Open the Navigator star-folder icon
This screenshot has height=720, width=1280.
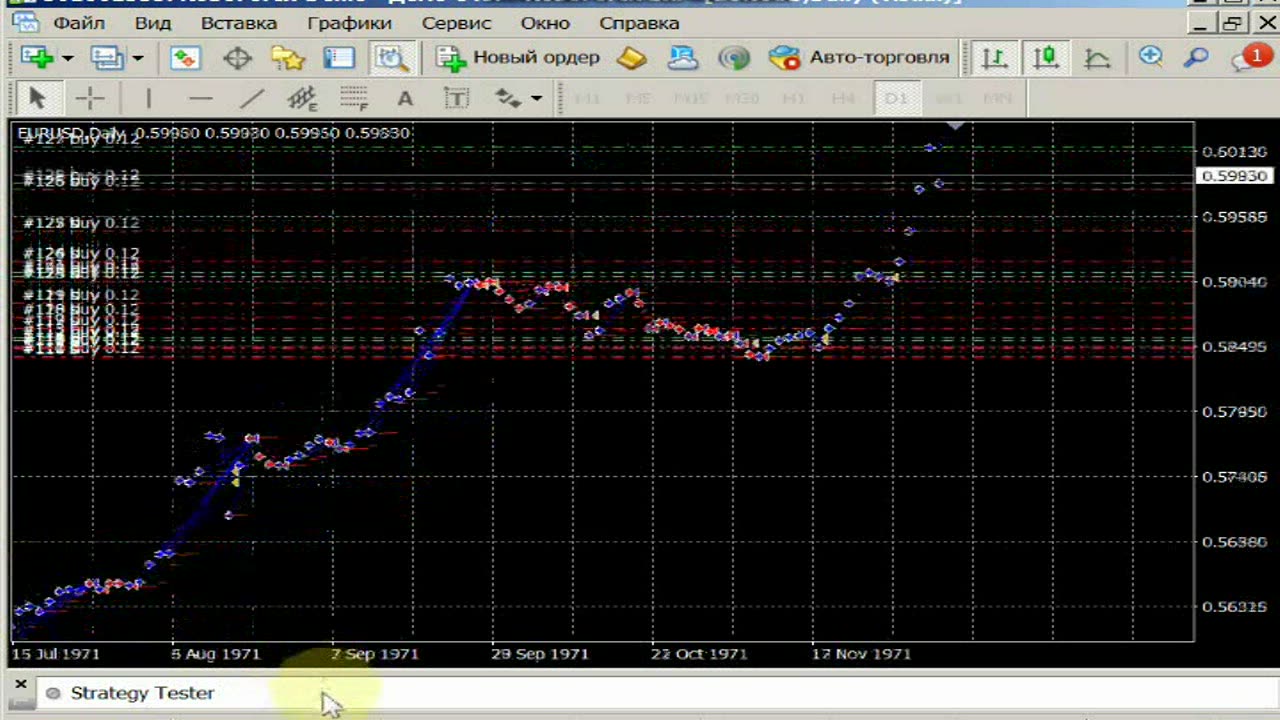[288, 58]
